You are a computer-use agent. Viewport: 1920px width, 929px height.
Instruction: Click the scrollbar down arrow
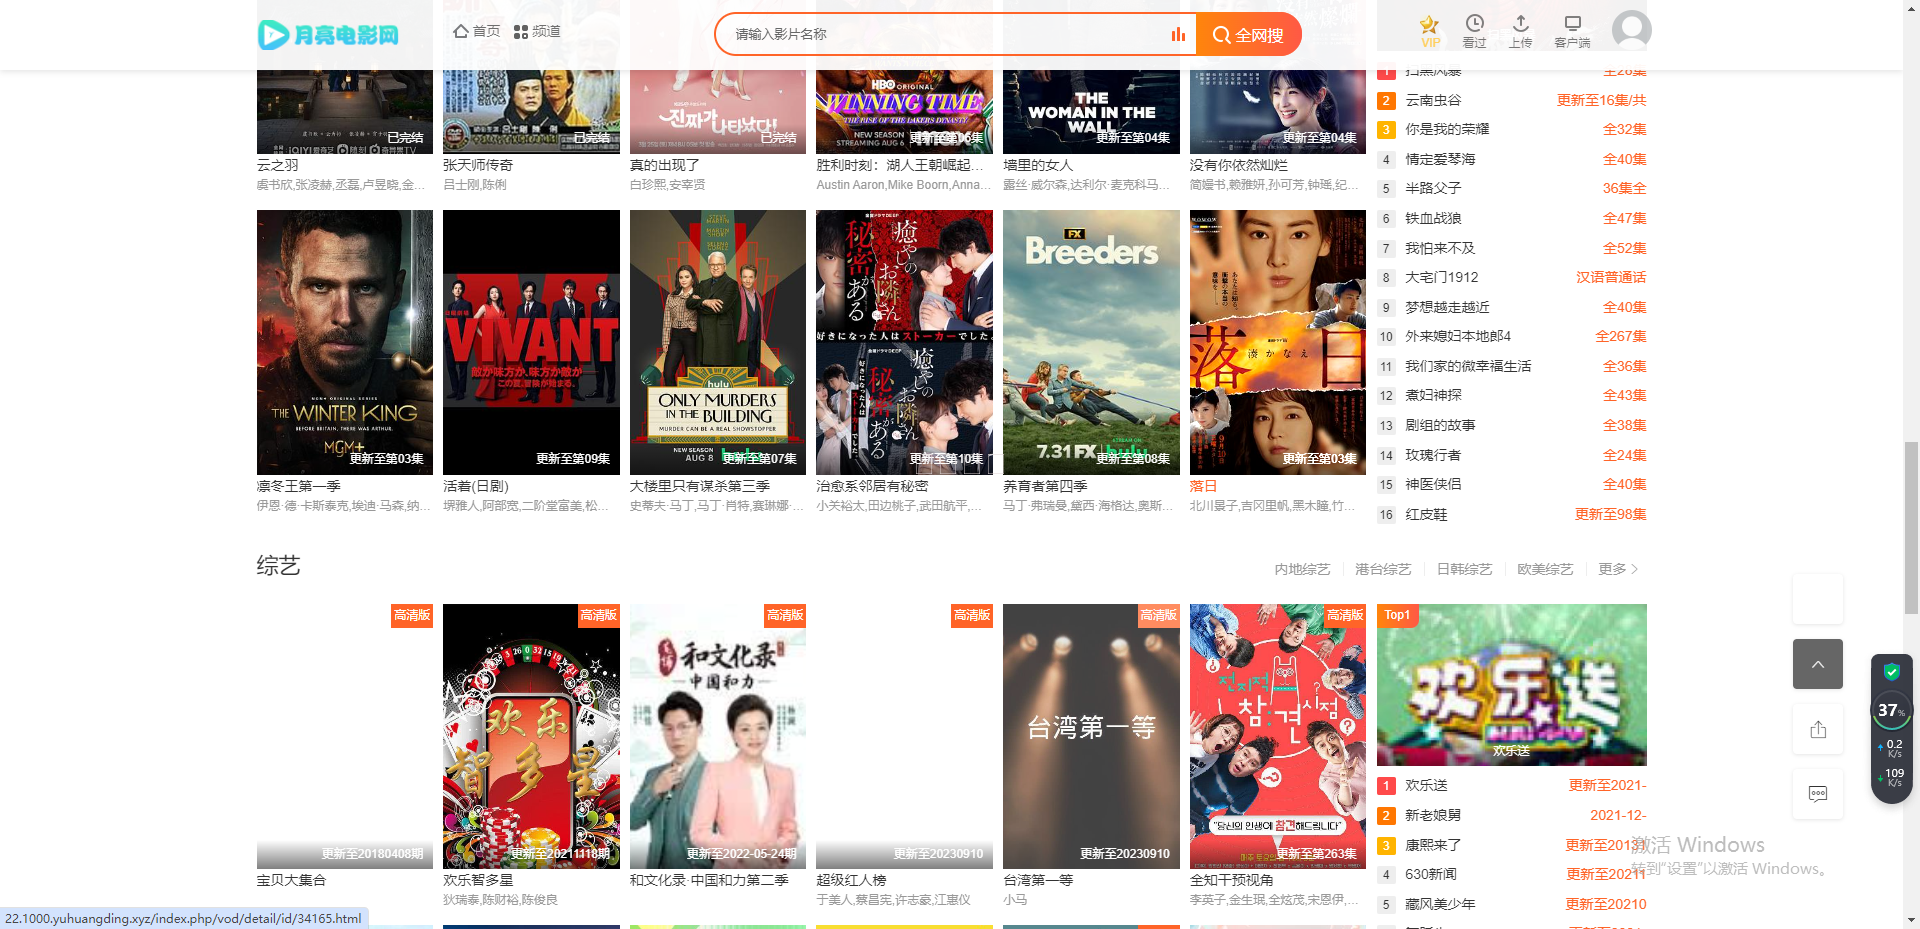point(1911,920)
